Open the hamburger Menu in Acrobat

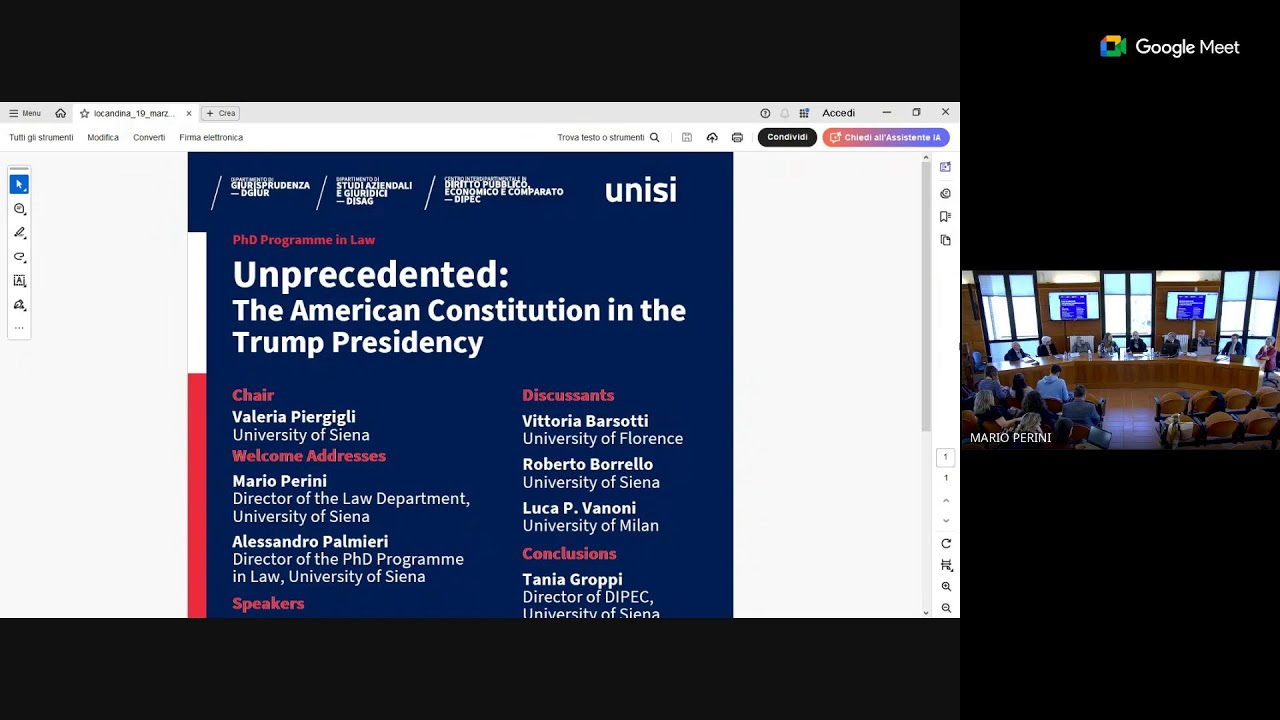(25, 113)
